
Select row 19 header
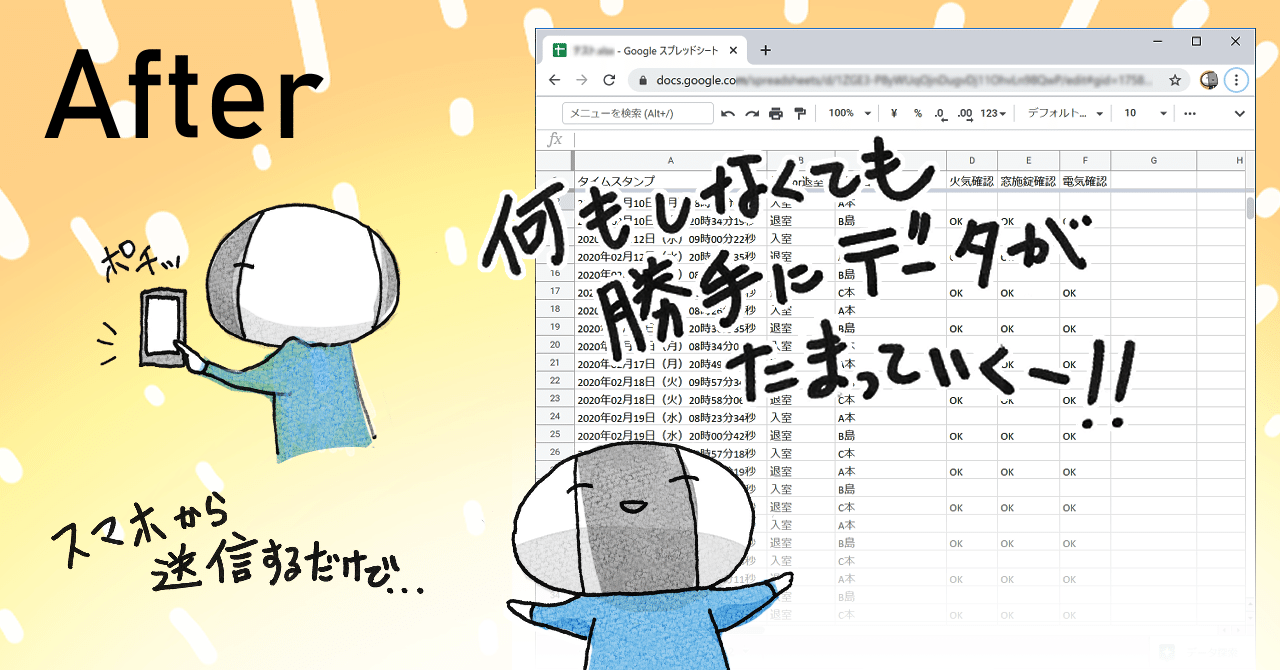coord(554,328)
